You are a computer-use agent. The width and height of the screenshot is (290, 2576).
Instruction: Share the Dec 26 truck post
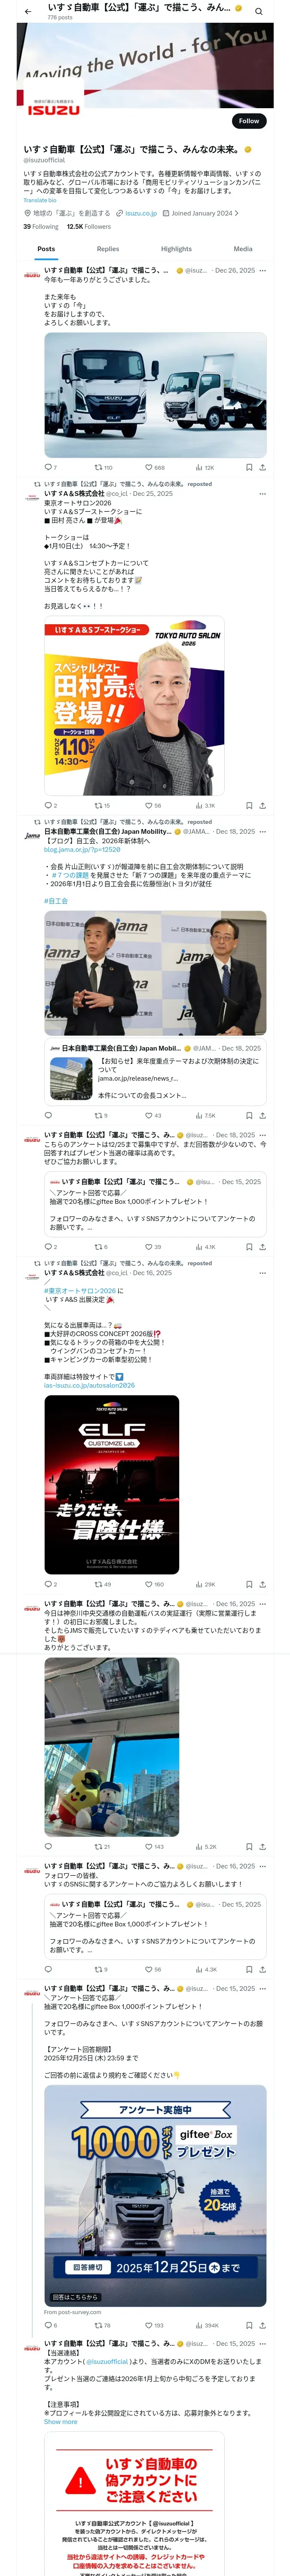click(x=262, y=467)
